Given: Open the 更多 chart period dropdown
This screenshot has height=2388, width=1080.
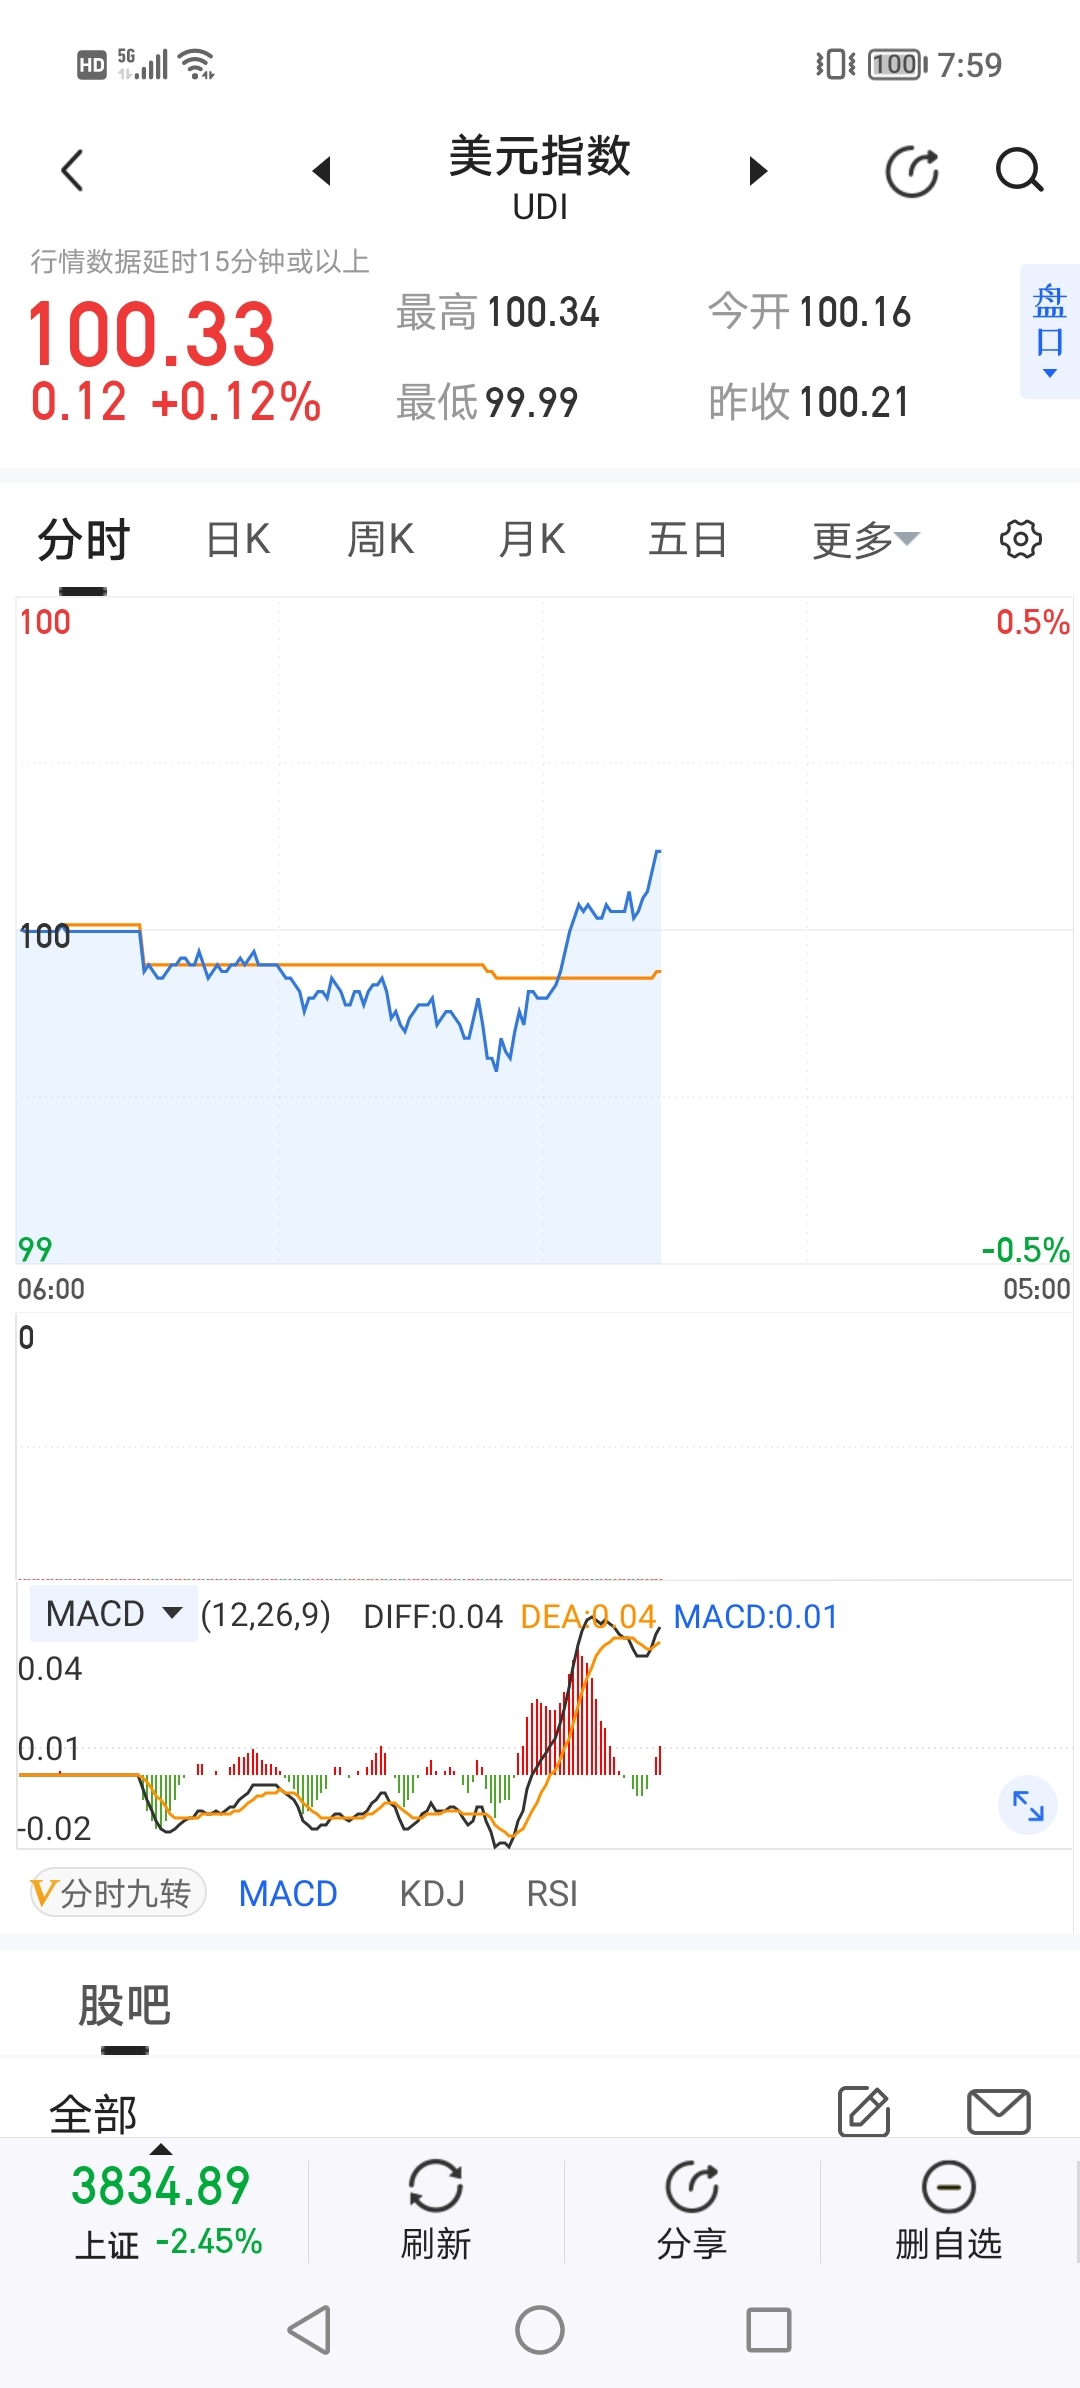Looking at the screenshot, I should point(865,540).
